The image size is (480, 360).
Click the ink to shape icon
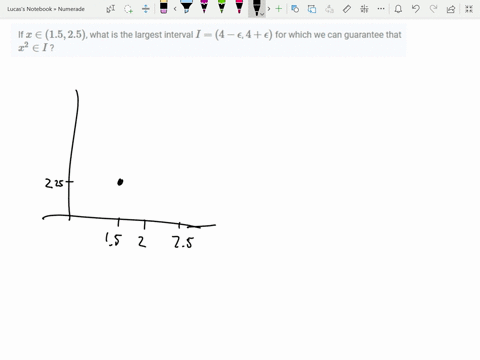tap(312, 9)
